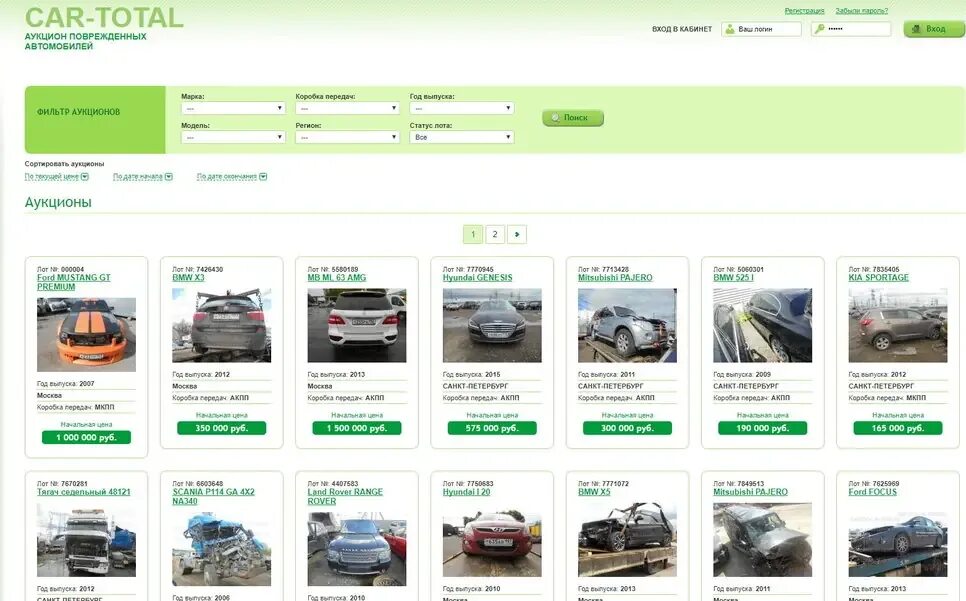966x601 pixels.
Task: Open the BMW X3 lot link
Action: (188, 278)
